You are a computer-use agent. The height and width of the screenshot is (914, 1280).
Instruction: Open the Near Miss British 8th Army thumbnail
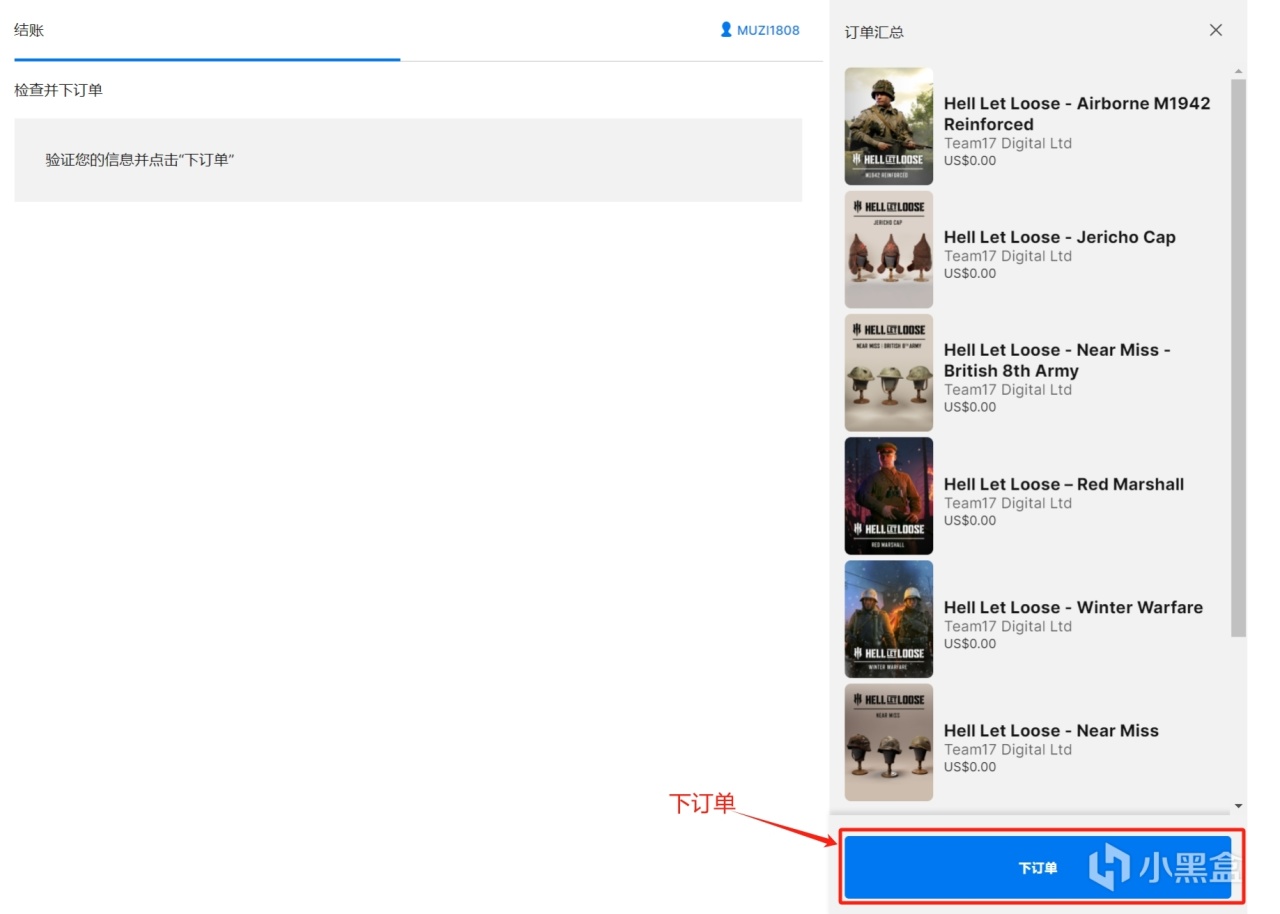(x=889, y=372)
